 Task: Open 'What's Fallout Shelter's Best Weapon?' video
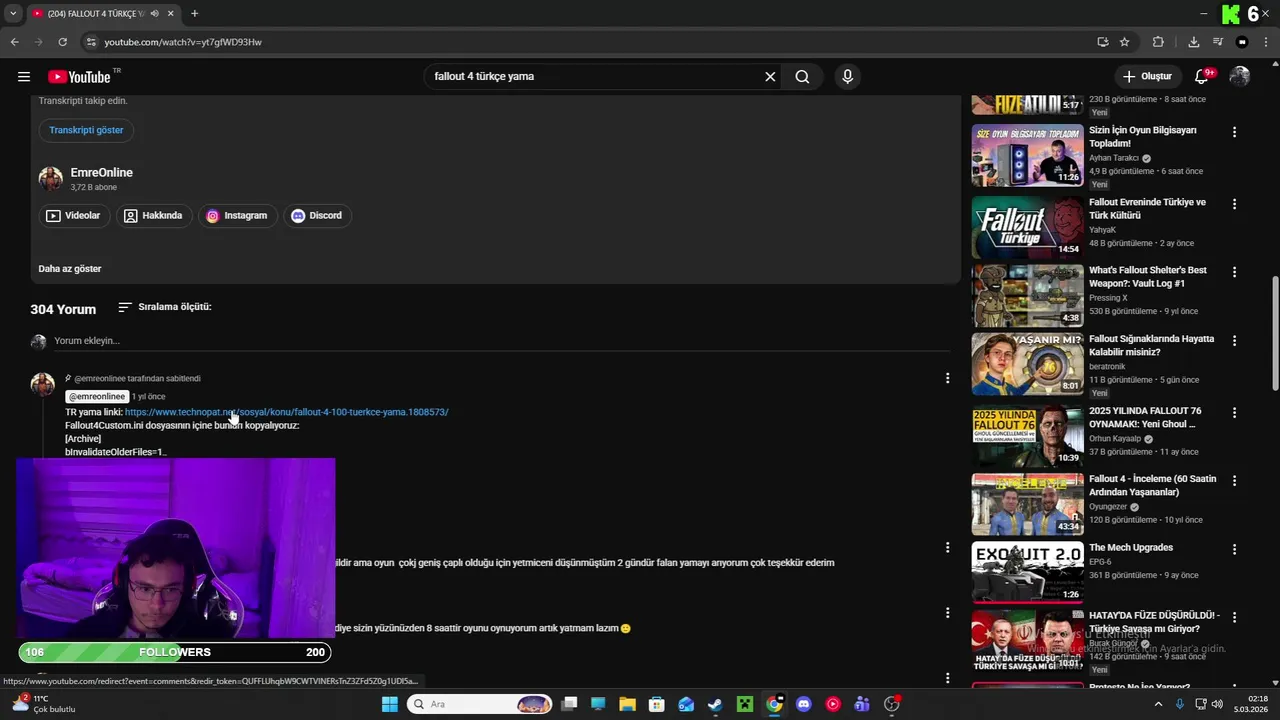click(x=1148, y=277)
